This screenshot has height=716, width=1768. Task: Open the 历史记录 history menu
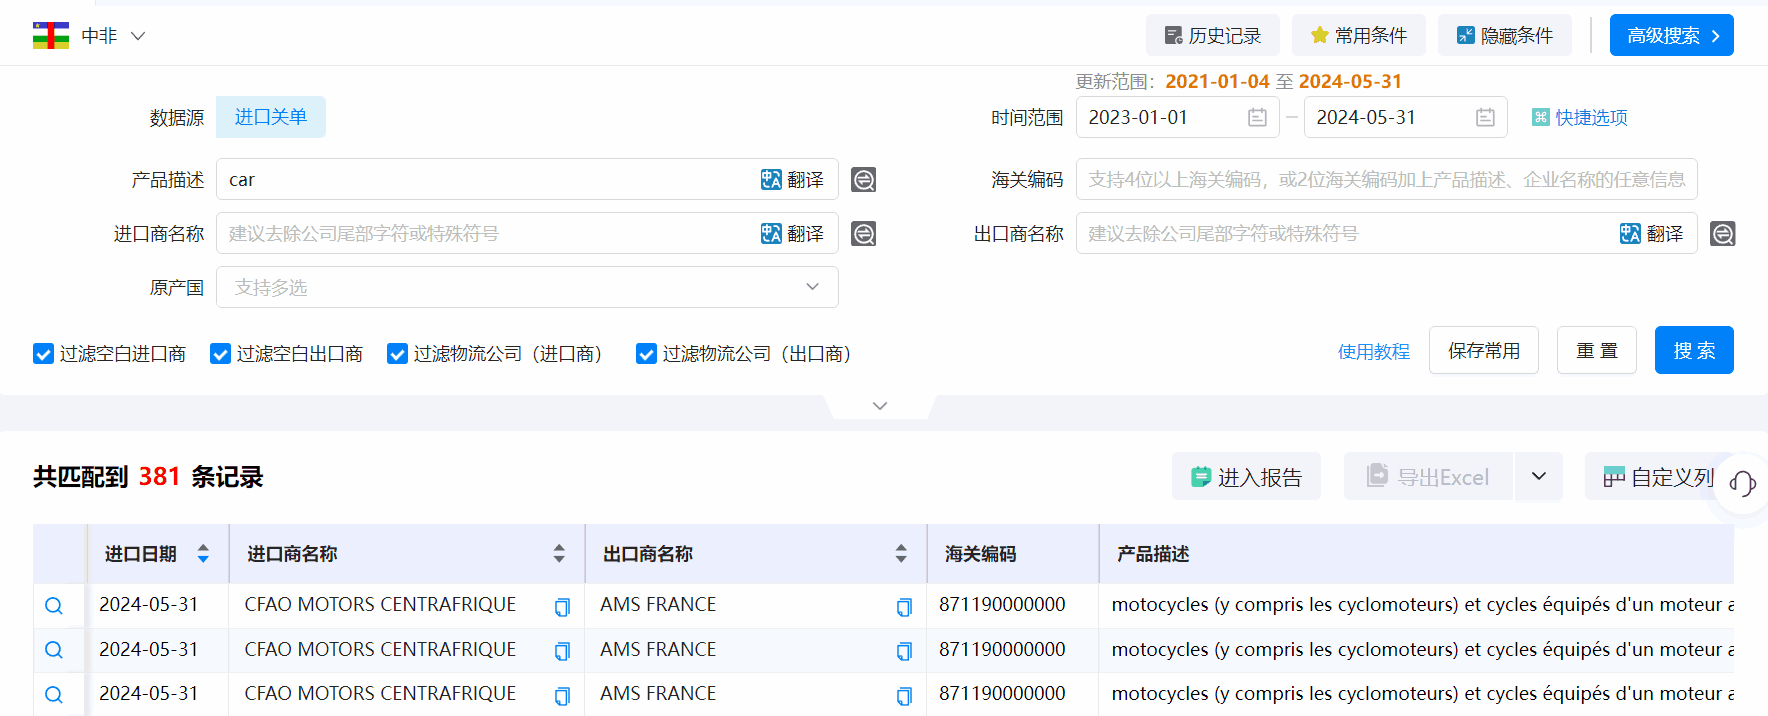[1212, 36]
